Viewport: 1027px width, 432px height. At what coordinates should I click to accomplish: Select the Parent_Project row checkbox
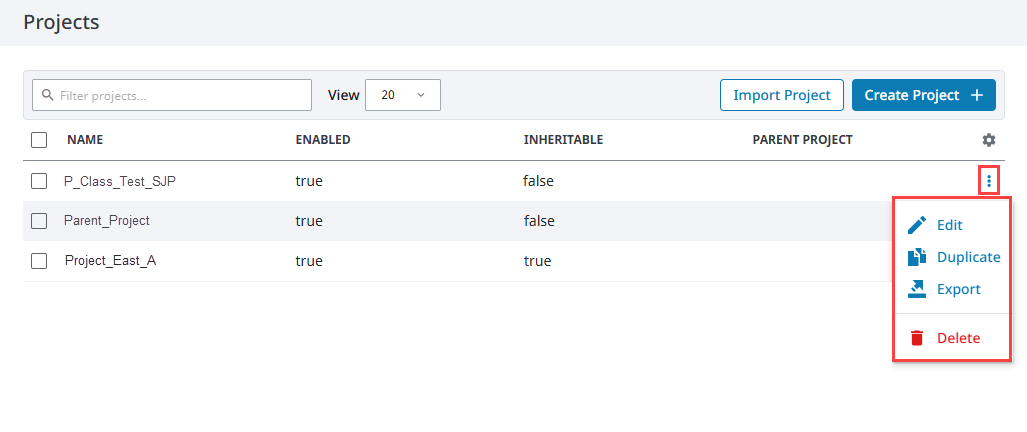point(39,221)
